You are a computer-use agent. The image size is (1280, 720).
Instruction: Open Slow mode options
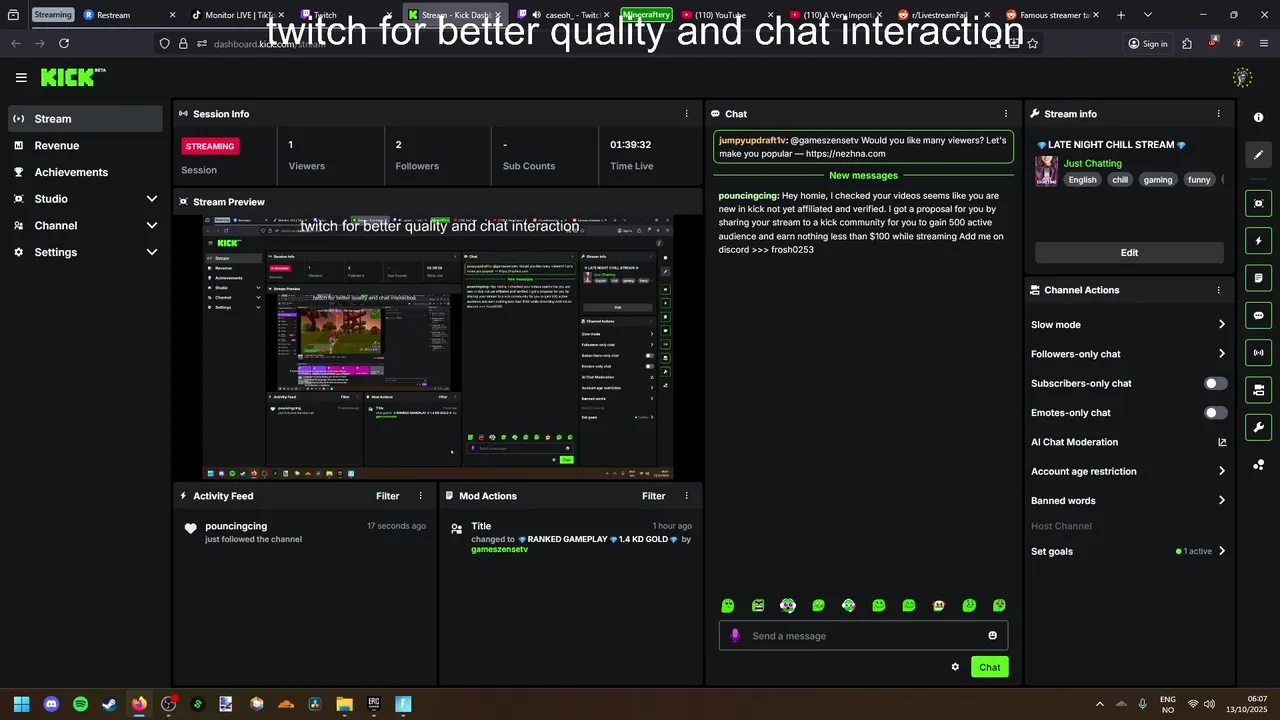click(x=1128, y=325)
